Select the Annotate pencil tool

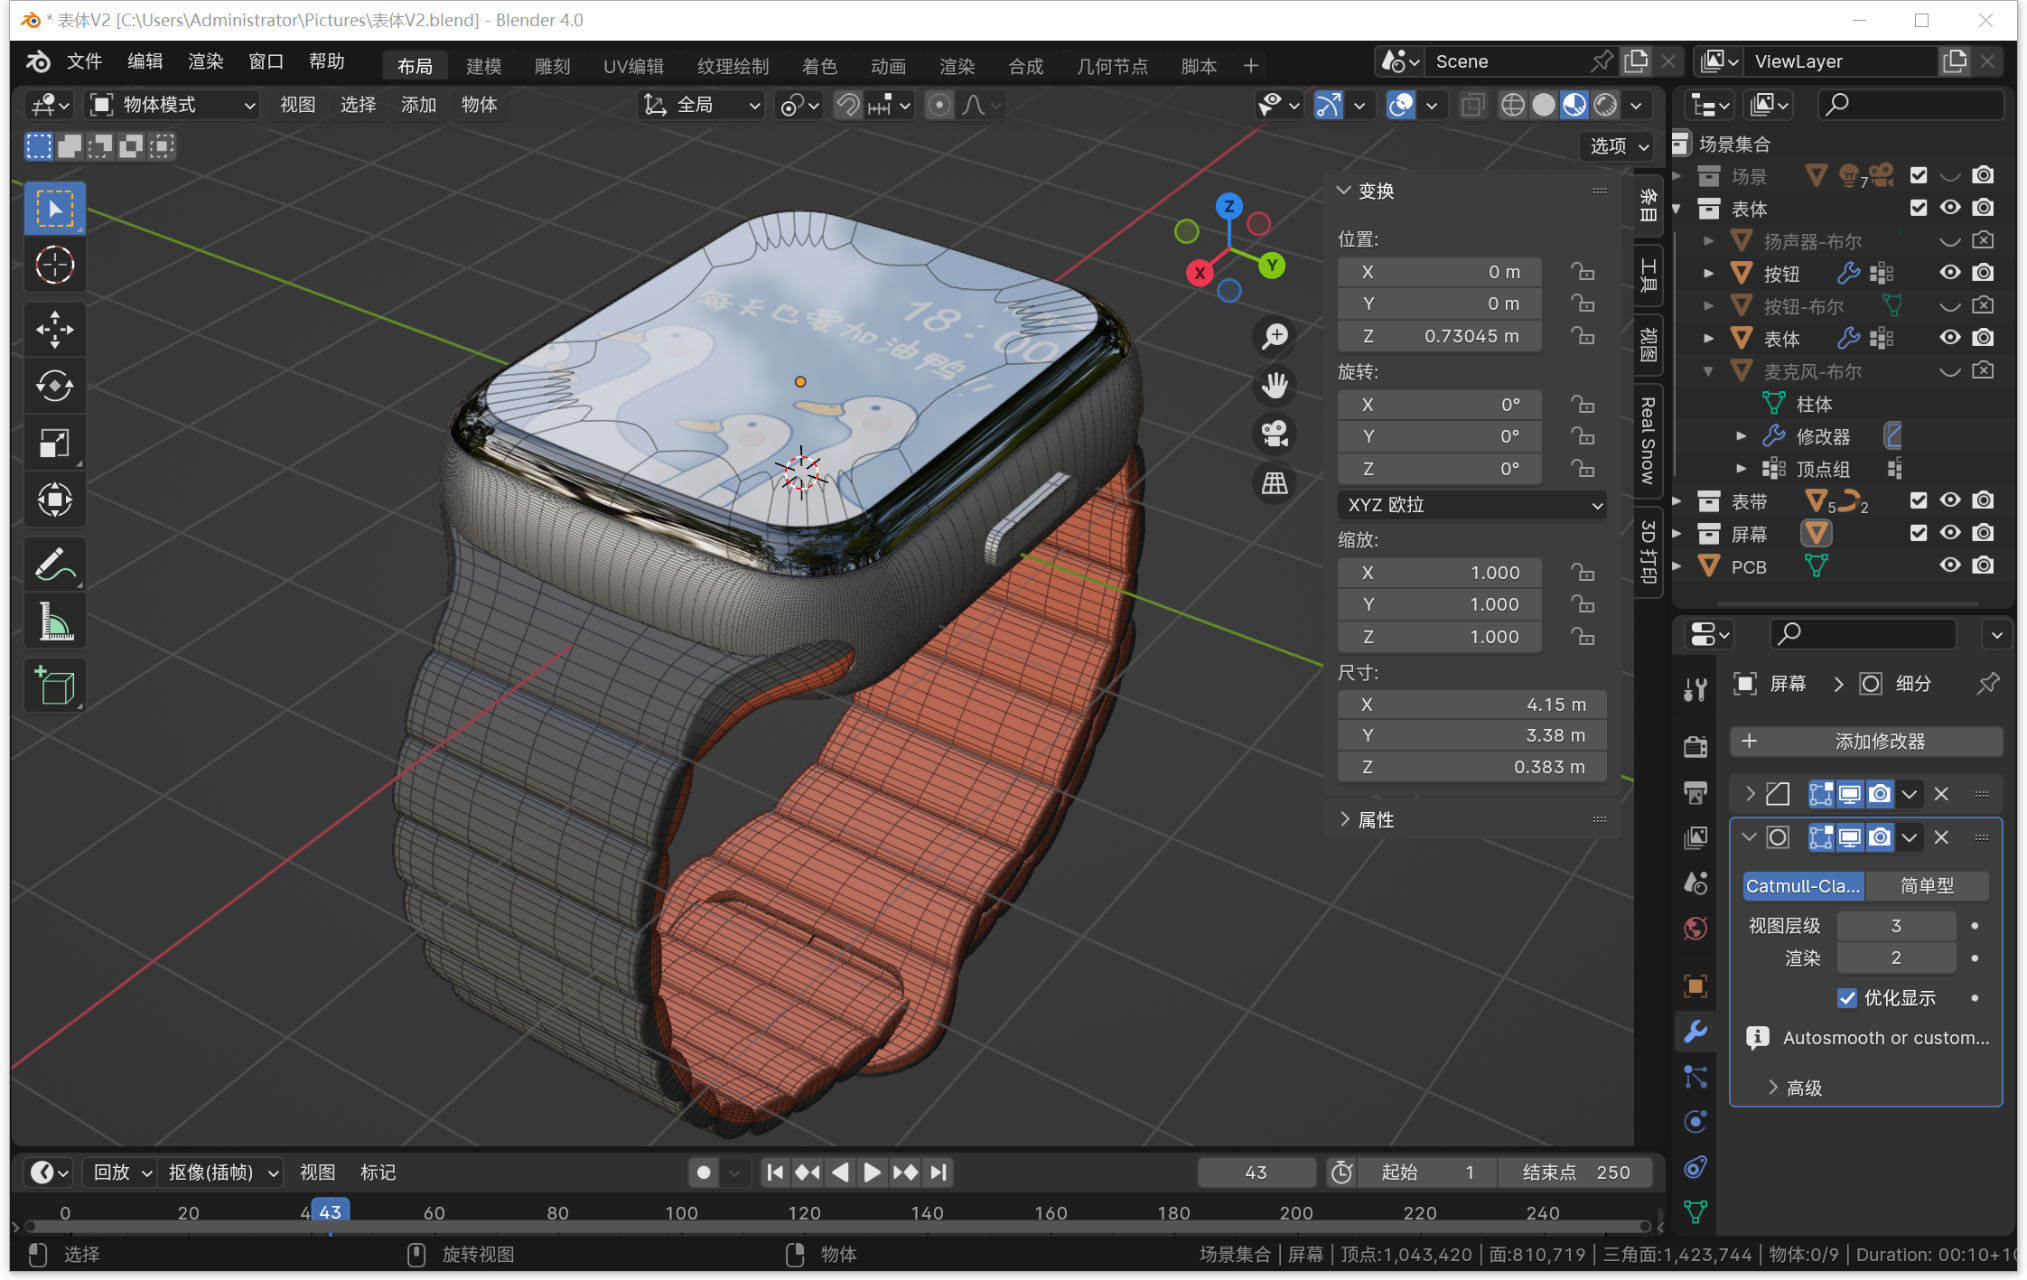(x=54, y=564)
